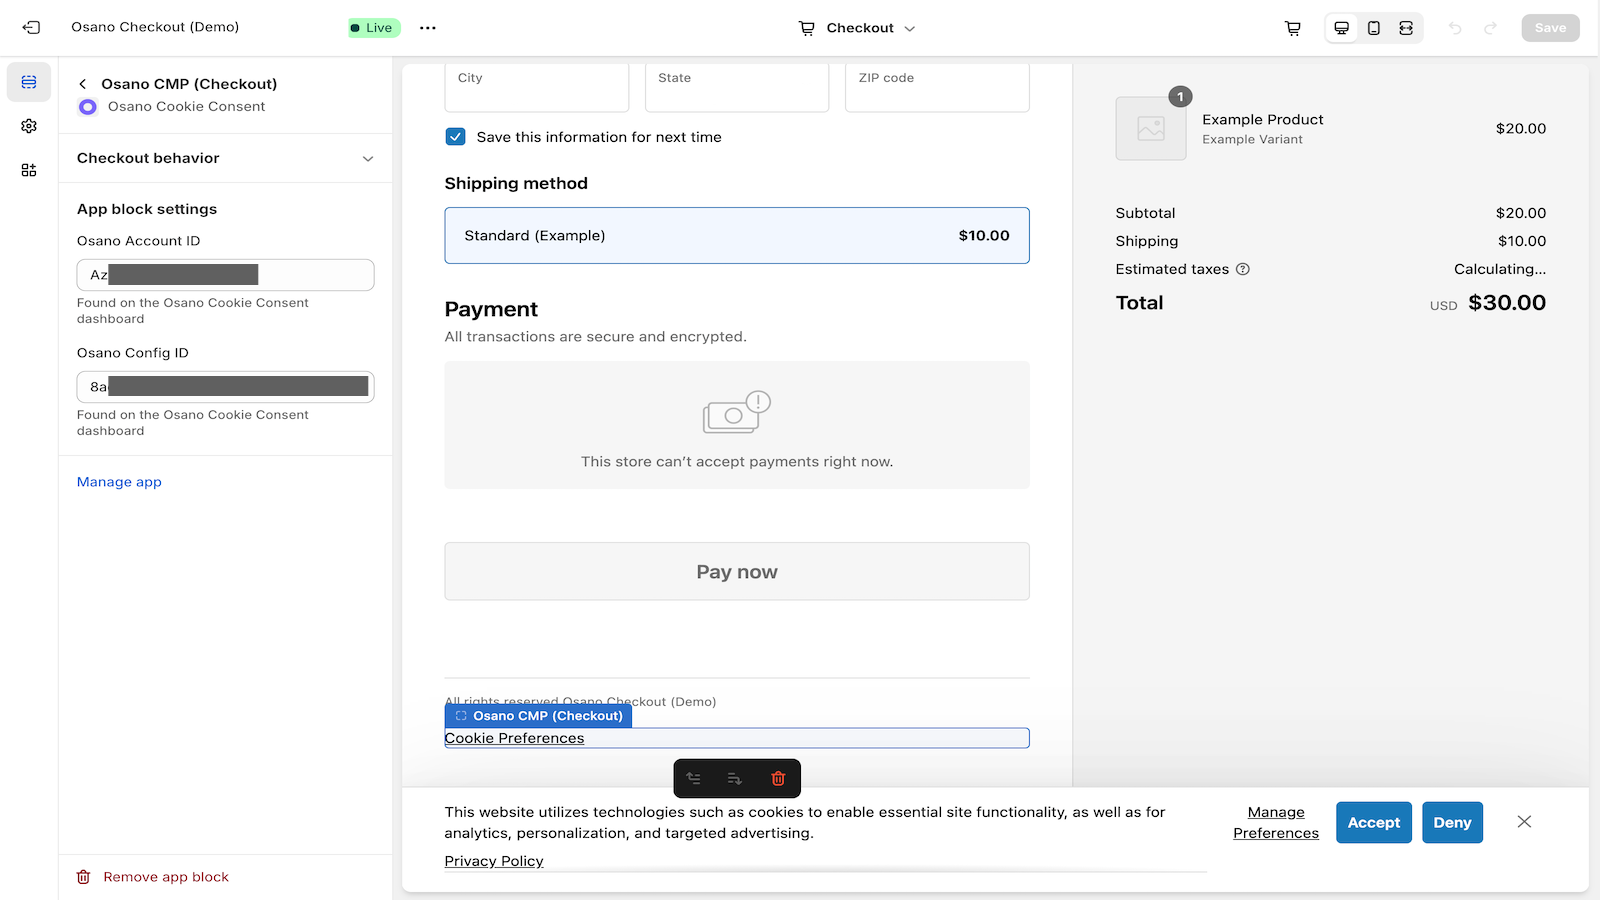Viewport: 1600px width, 900px height.
Task: Go back with the left chevron arrow
Action: click(83, 84)
